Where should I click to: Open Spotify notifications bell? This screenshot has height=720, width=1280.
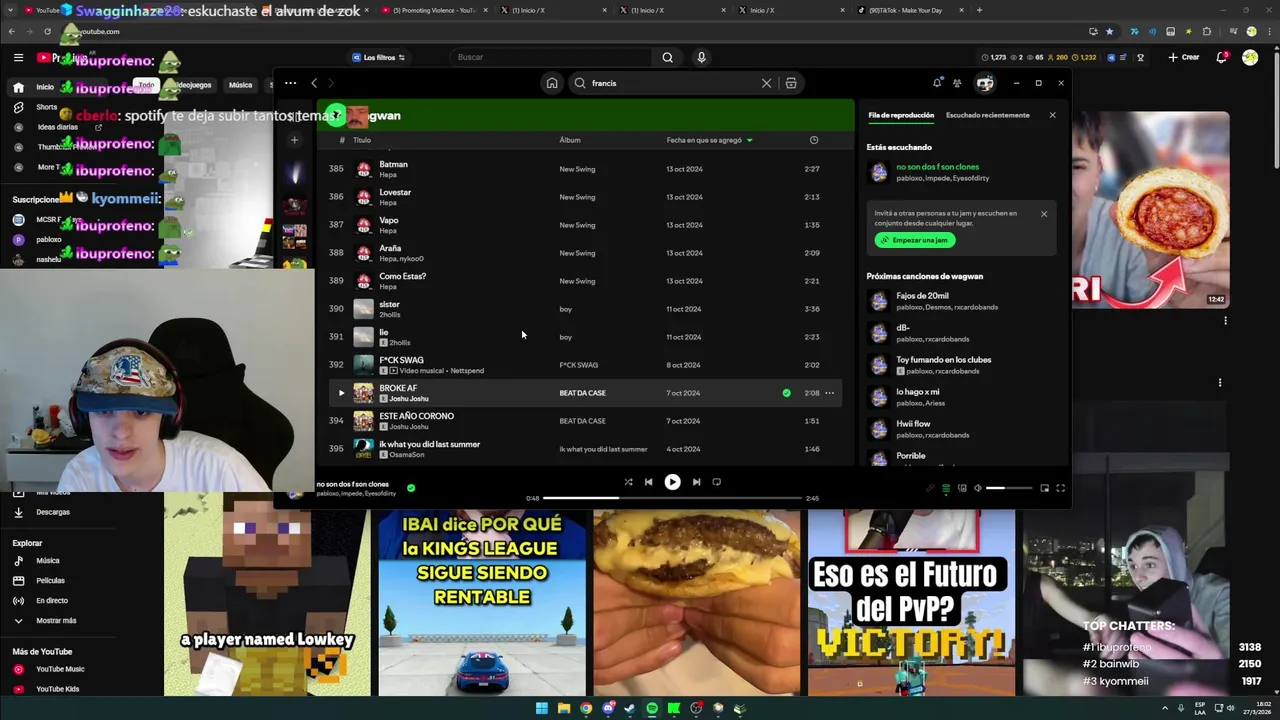(937, 83)
